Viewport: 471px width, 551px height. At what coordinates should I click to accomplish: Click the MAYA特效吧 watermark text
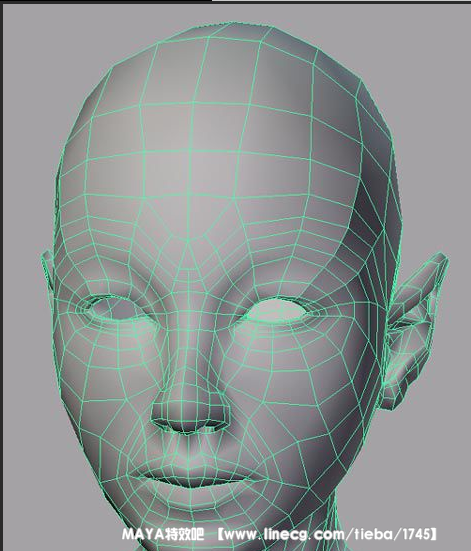[163, 534]
